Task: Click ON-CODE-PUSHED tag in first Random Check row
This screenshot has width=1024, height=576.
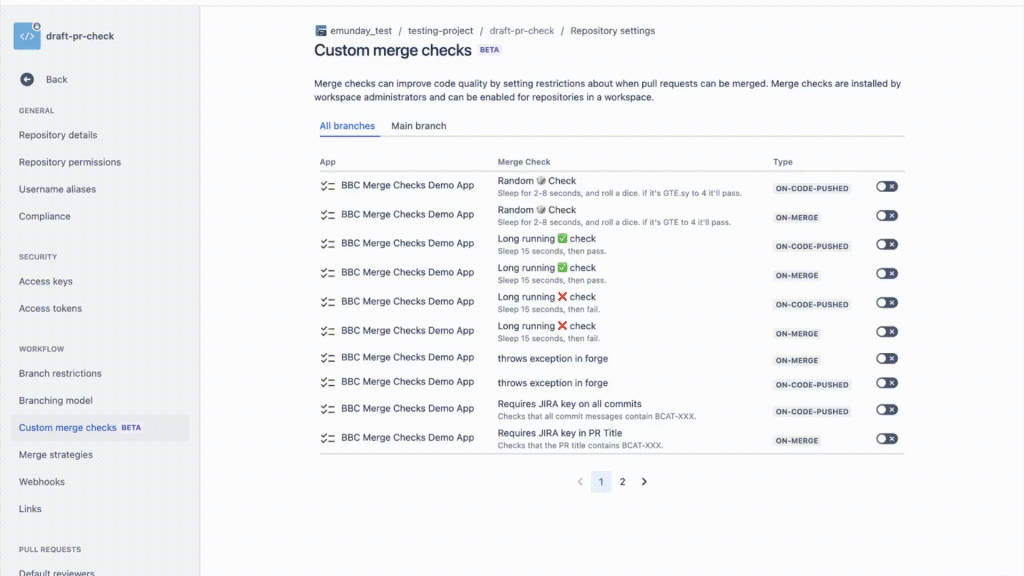Action: pos(812,189)
